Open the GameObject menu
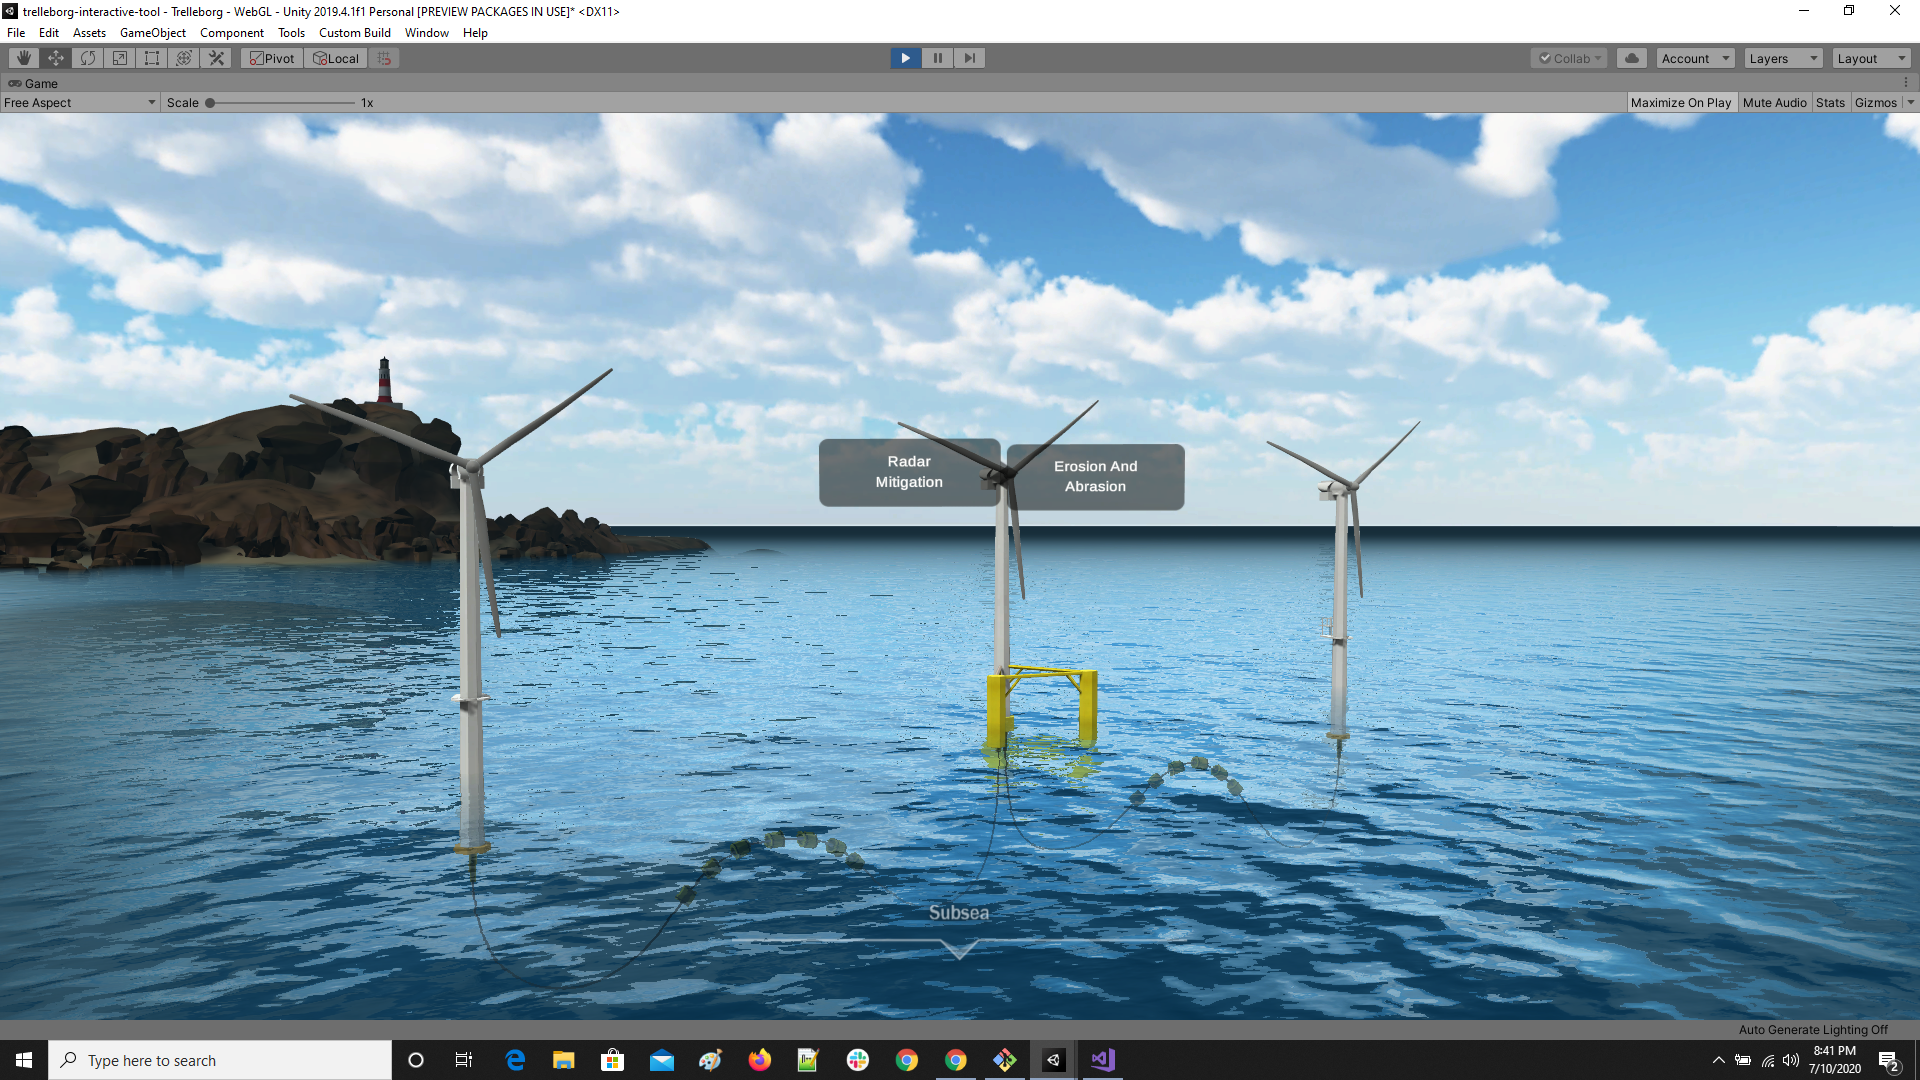Image resolution: width=1920 pixels, height=1080 pixels. 152,33
